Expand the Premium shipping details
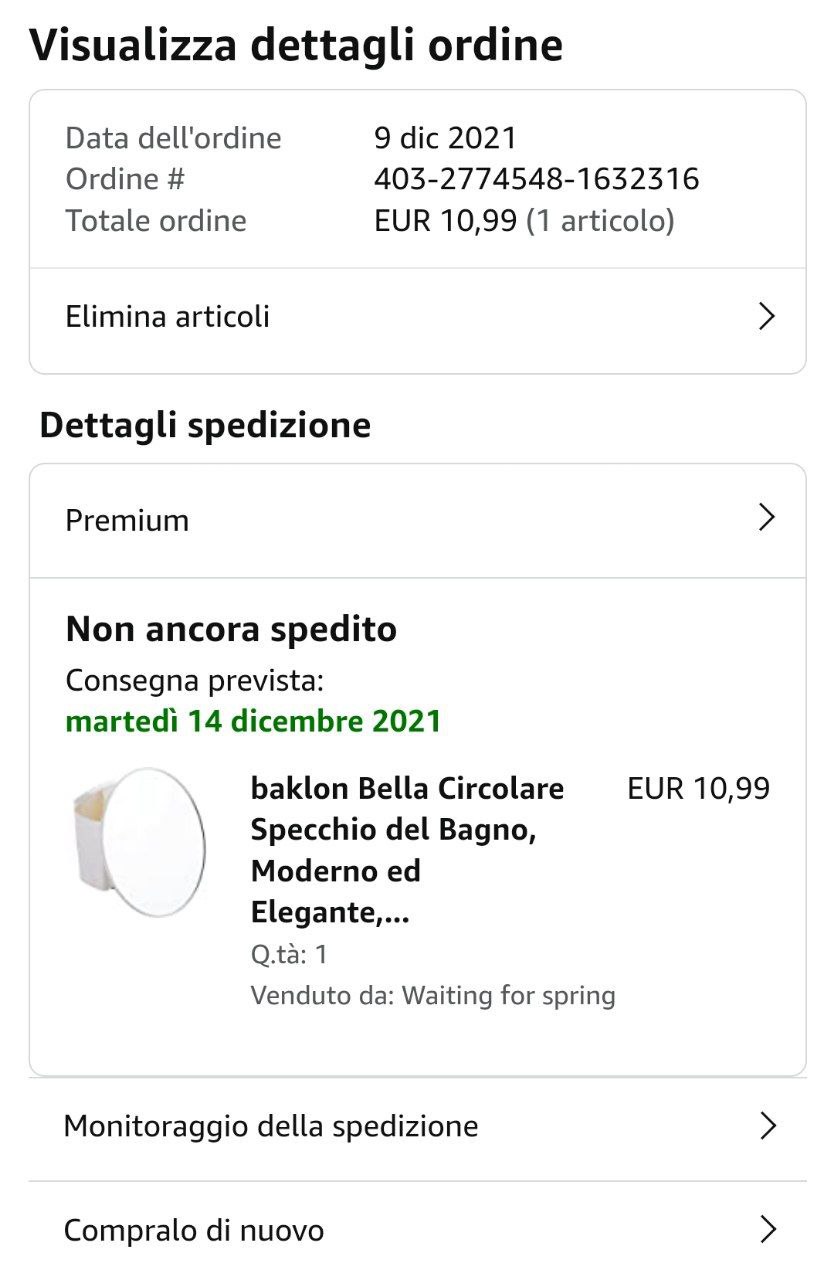This screenshot has width=834, height=1280. (127, 520)
